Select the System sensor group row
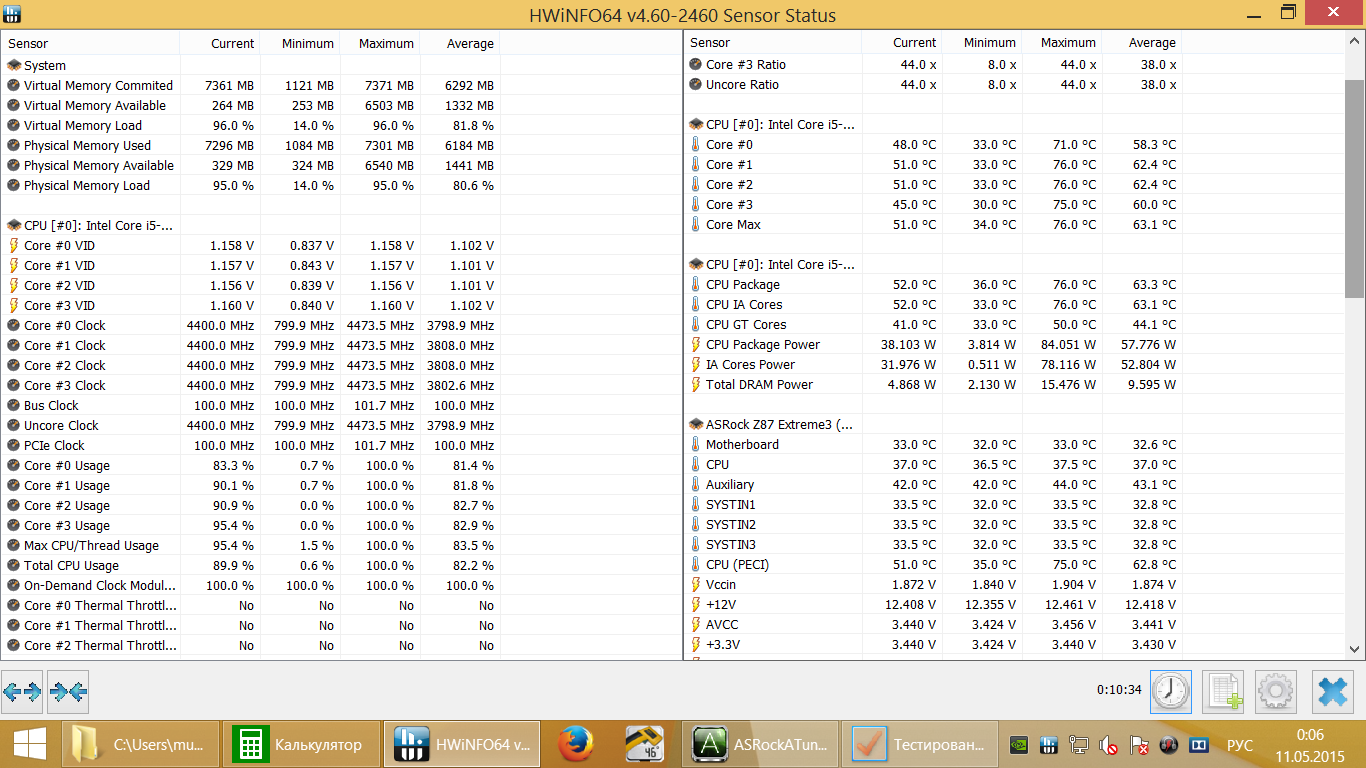 coord(251,65)
